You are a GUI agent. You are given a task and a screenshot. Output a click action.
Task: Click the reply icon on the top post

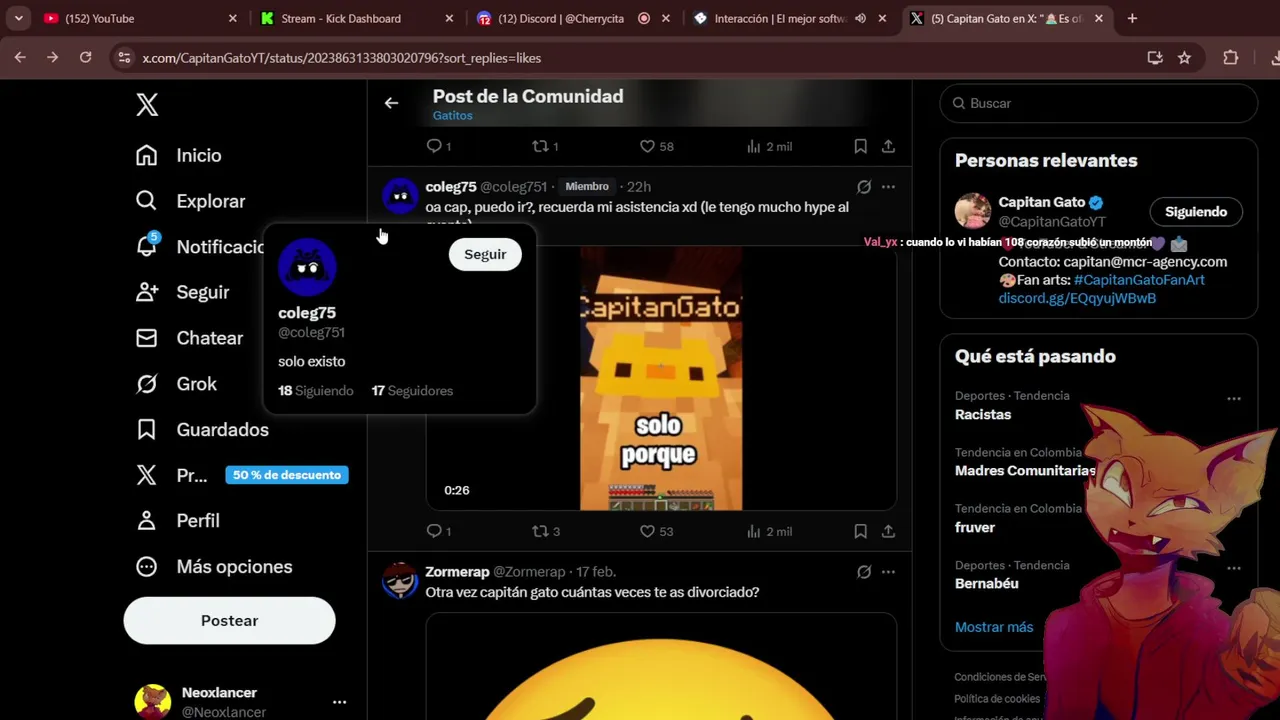[434, 146]
